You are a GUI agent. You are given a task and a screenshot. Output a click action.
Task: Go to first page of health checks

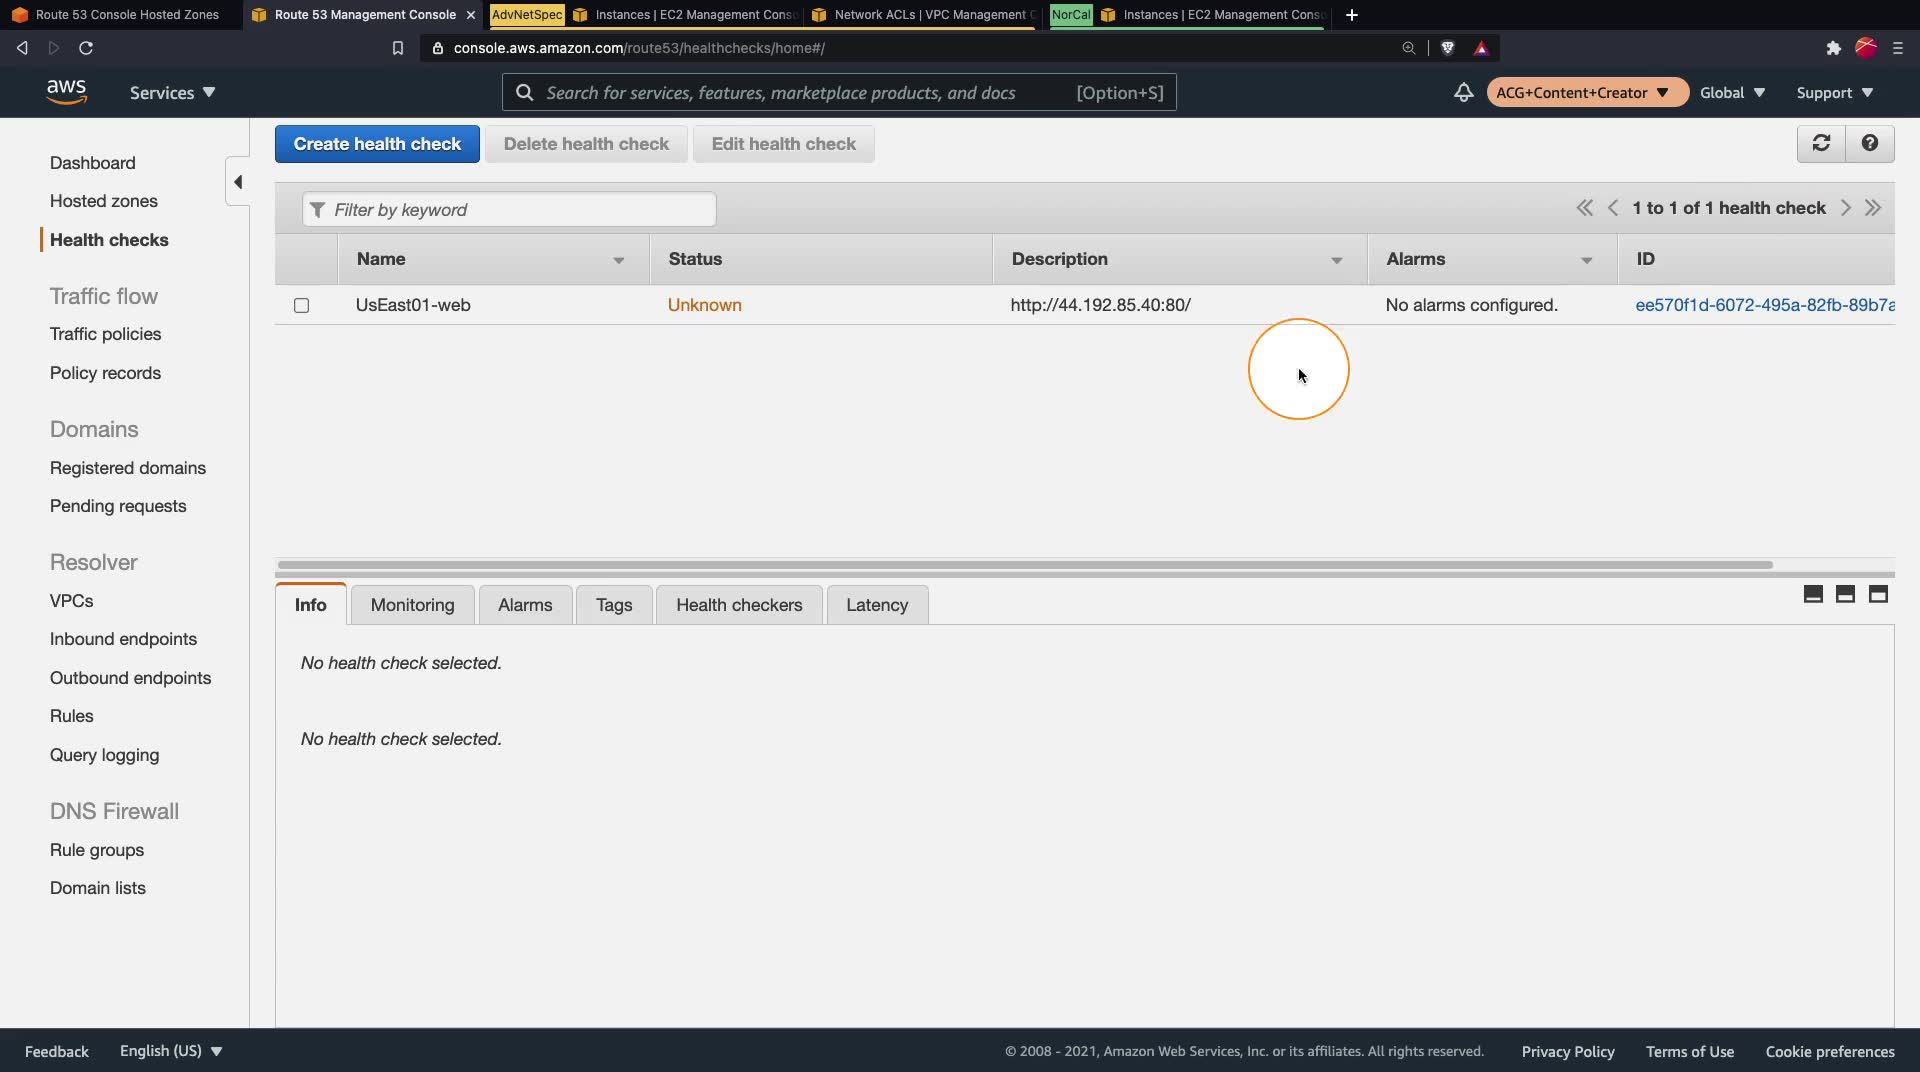click(x=1584, y=208)
